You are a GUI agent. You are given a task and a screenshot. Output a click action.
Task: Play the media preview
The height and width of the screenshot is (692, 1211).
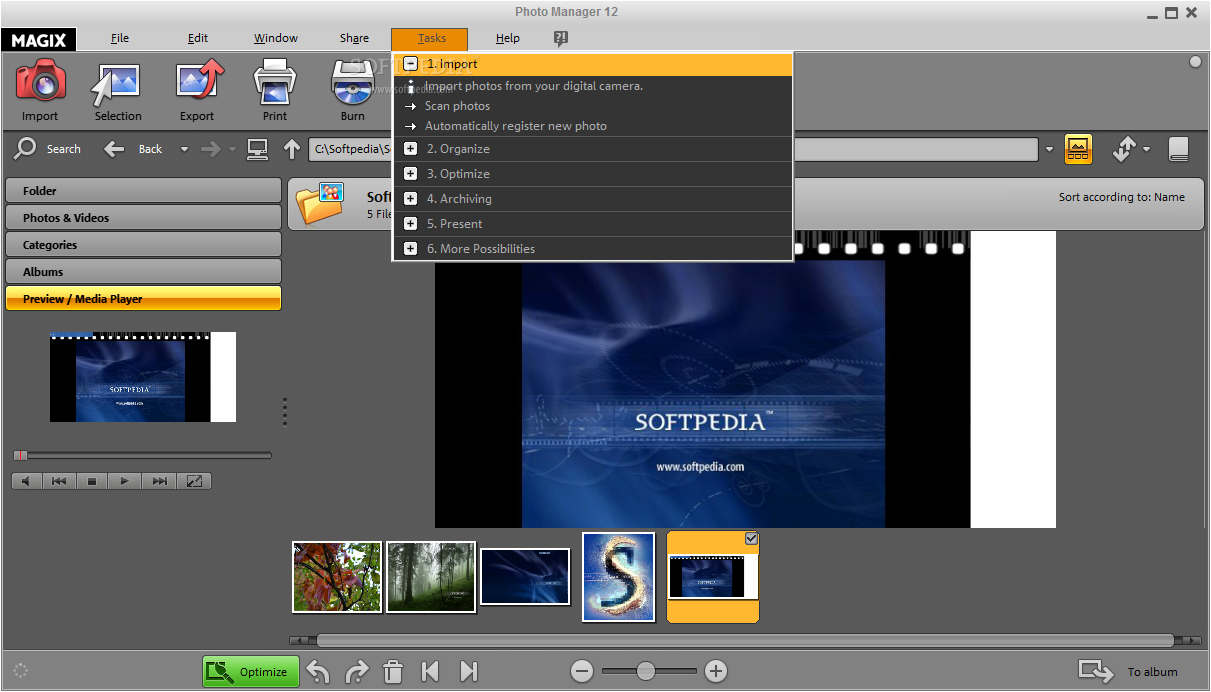point(125,481)
